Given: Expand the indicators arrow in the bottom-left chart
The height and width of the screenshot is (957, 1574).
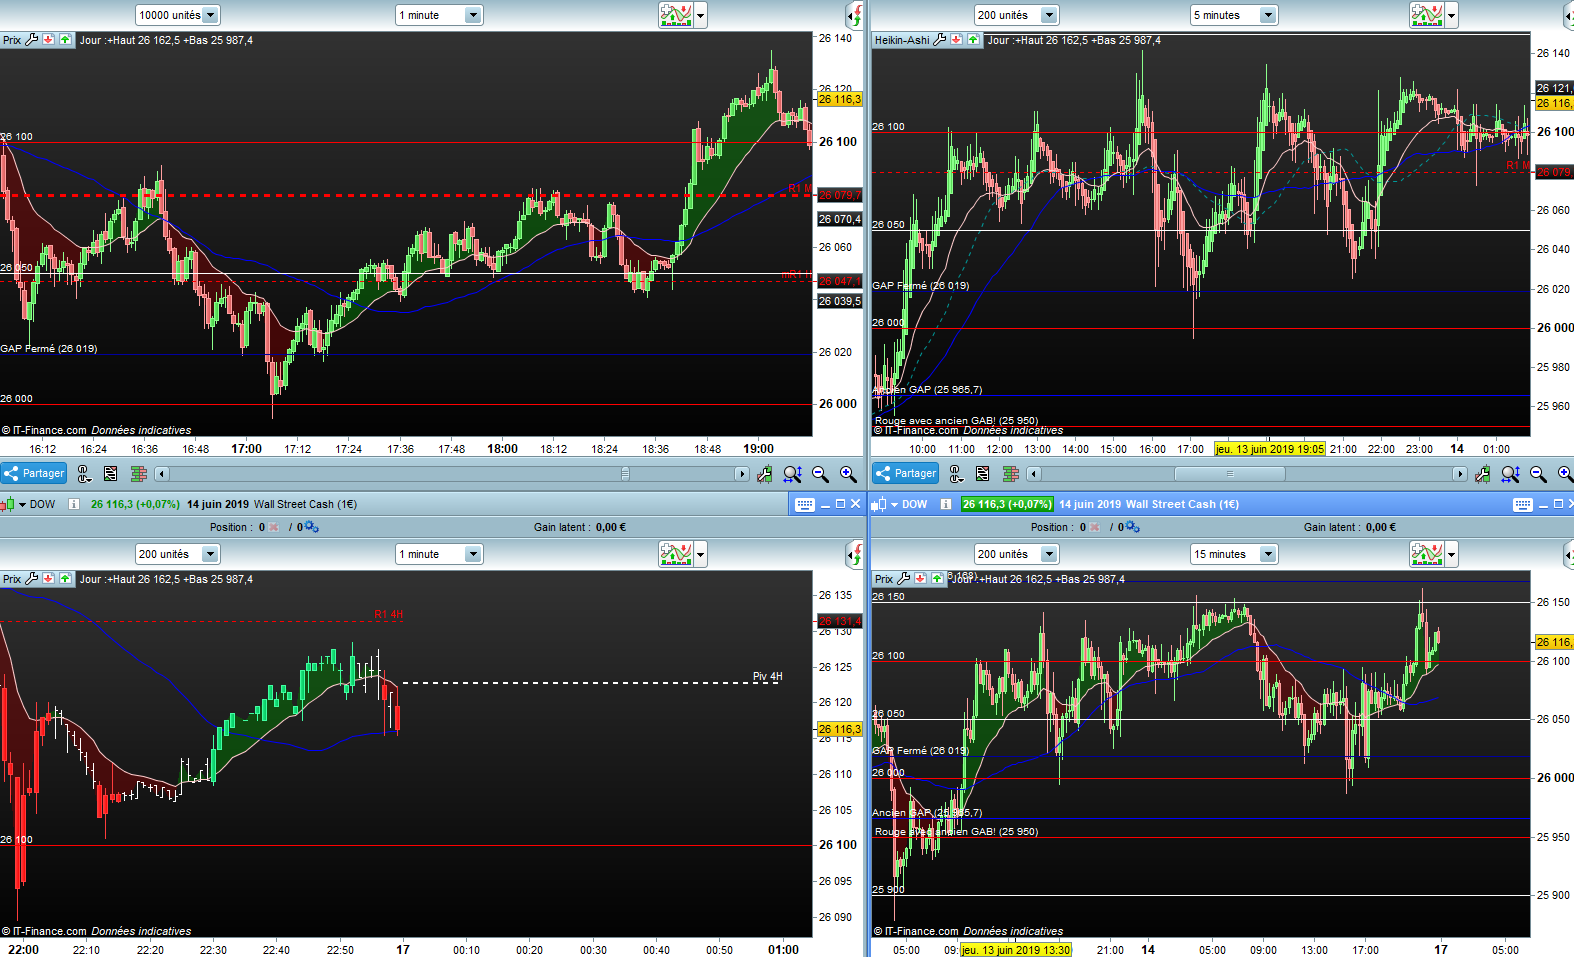Looking at the screenshot, I should [x=701, y=555].
